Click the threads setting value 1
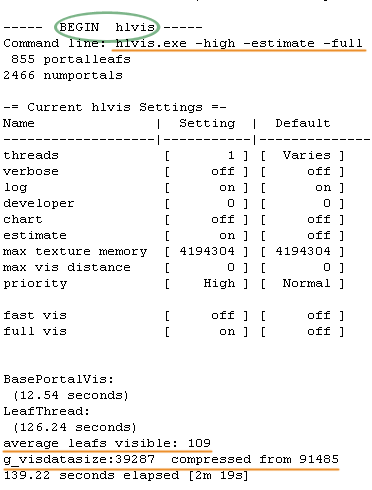This screenshot has width=372, height=490. click(231, 155)
